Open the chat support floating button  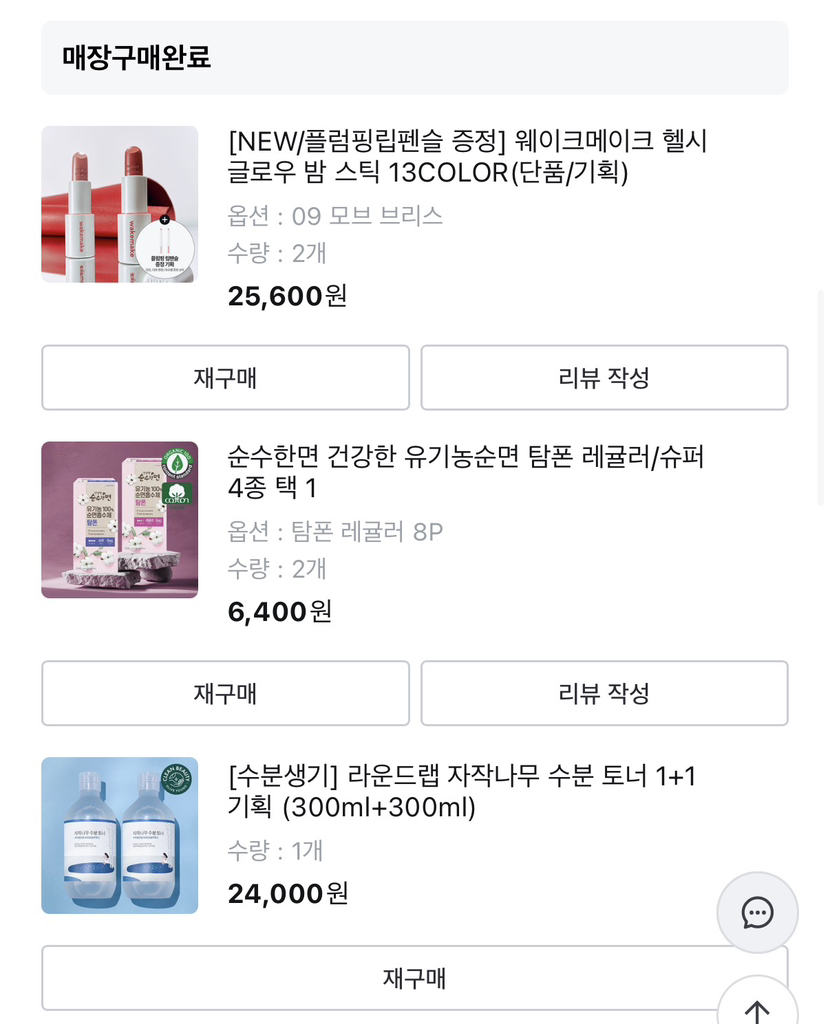(757, 912)
